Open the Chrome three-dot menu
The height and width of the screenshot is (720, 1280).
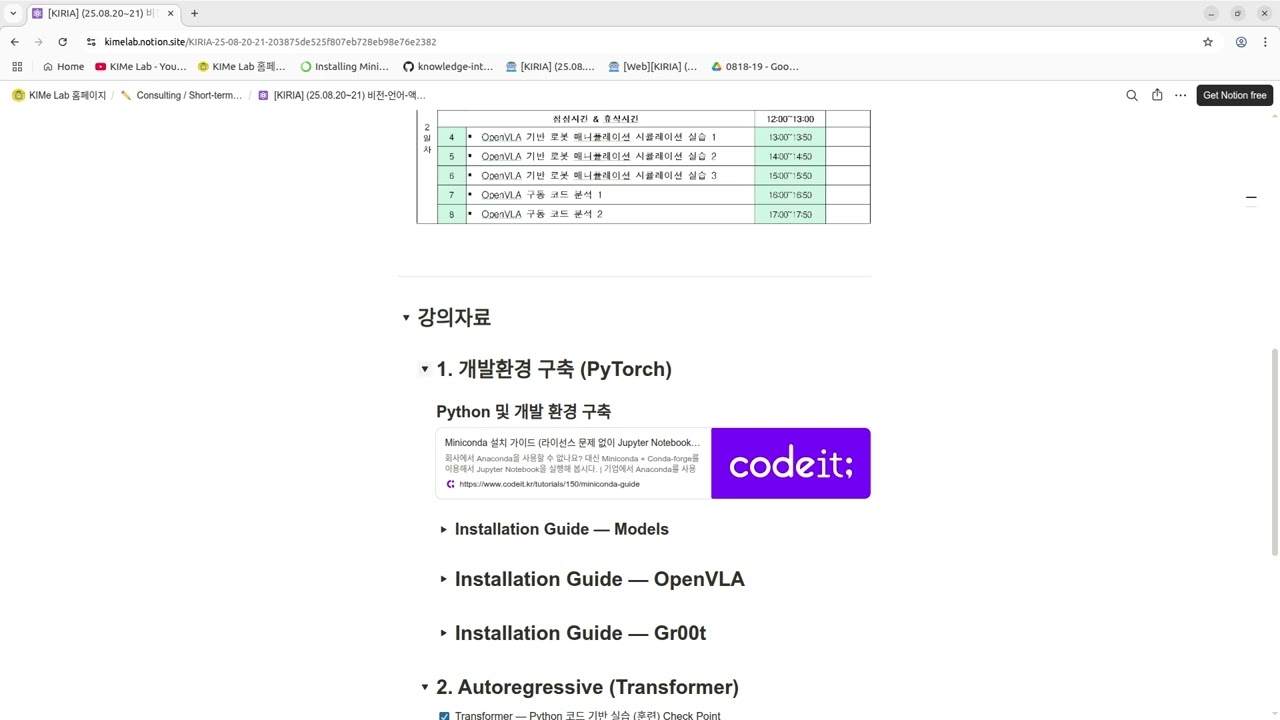click(x=1265, y=42)
